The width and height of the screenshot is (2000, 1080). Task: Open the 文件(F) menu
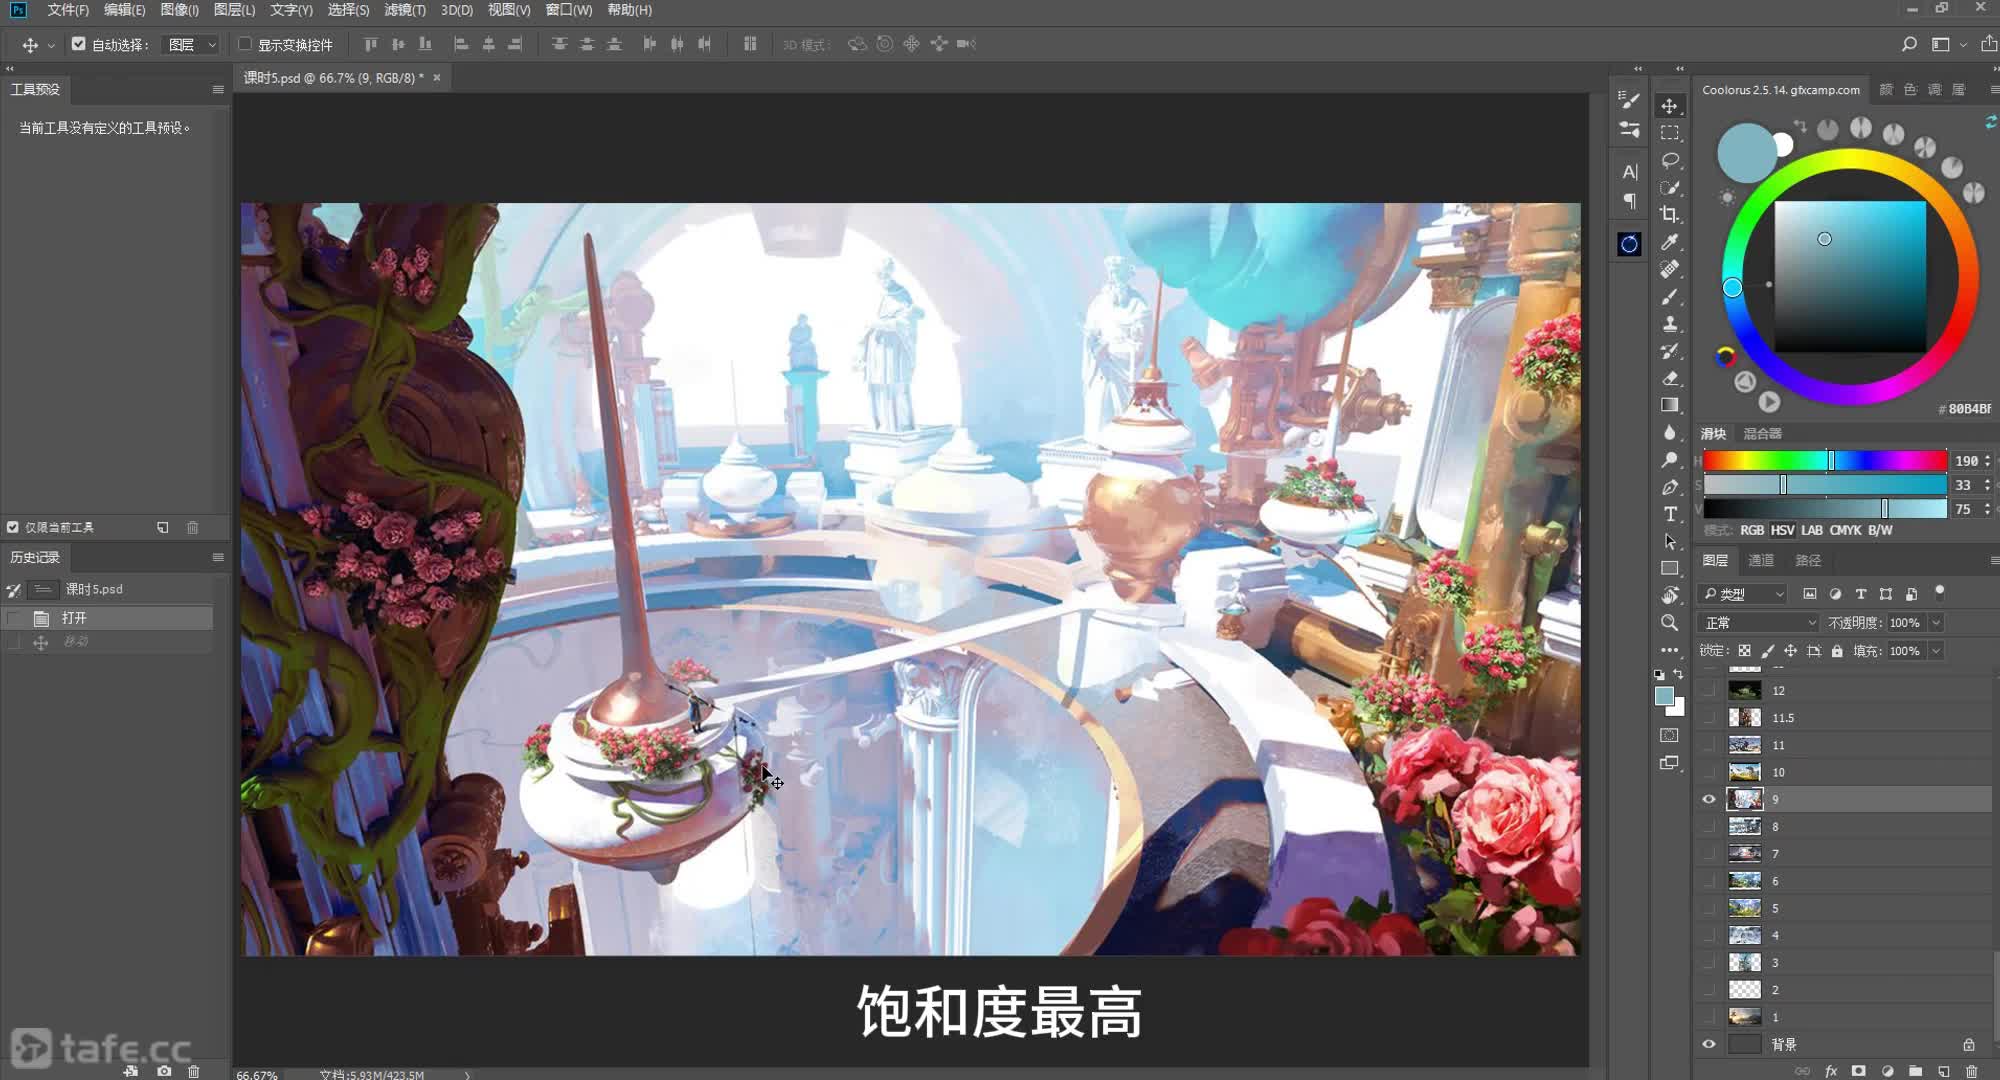pyautogui.click(x=68, y=10)
